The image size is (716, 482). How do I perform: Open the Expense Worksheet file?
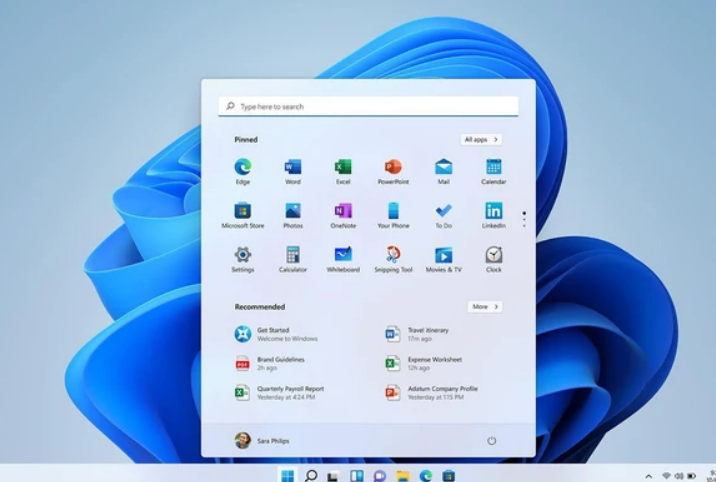tap(423, 363)
